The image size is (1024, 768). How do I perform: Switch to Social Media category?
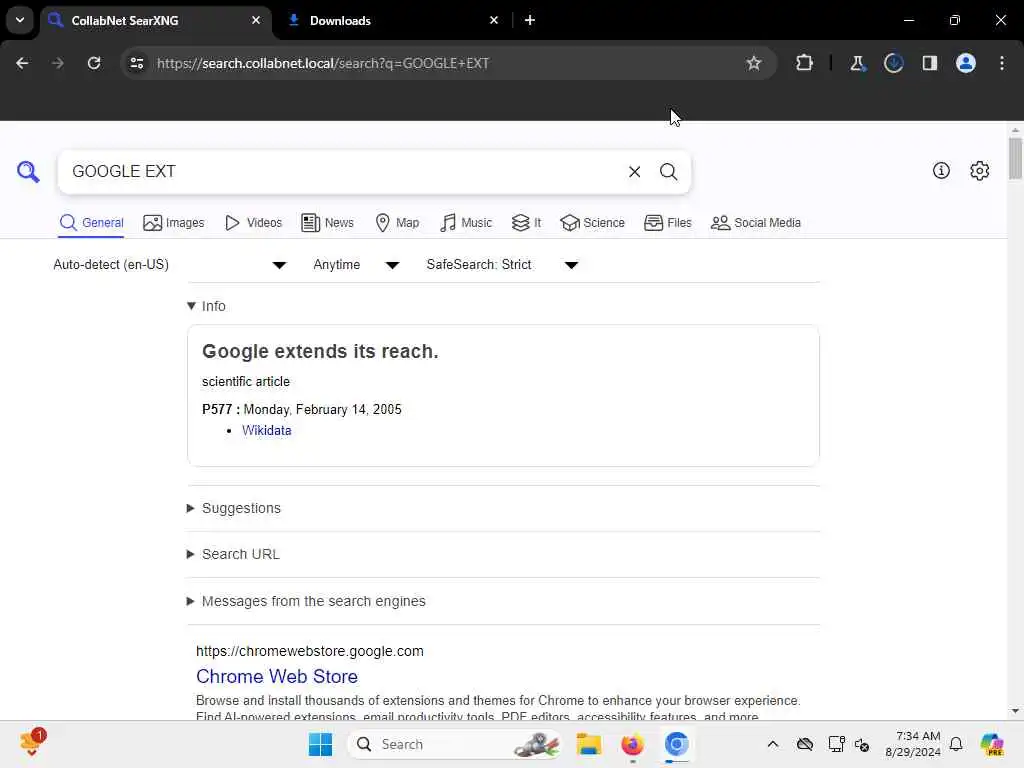[x=756, y=223]
